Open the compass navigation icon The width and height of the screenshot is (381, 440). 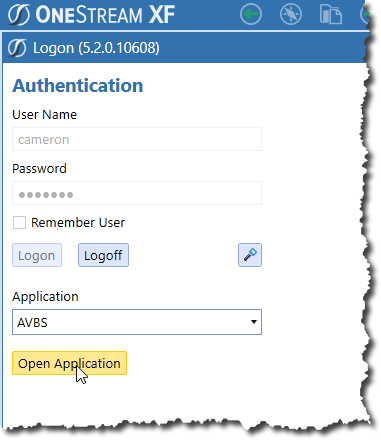pyautogui.click(x=291, y=14)
